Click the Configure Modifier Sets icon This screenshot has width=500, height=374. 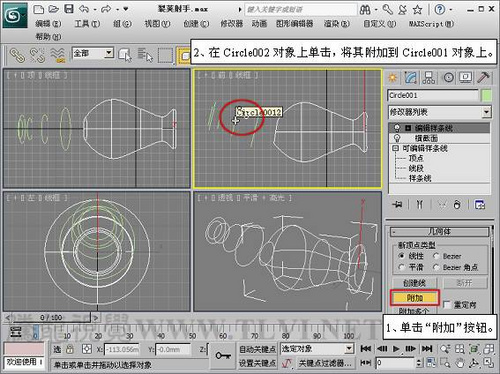point(480,205)
